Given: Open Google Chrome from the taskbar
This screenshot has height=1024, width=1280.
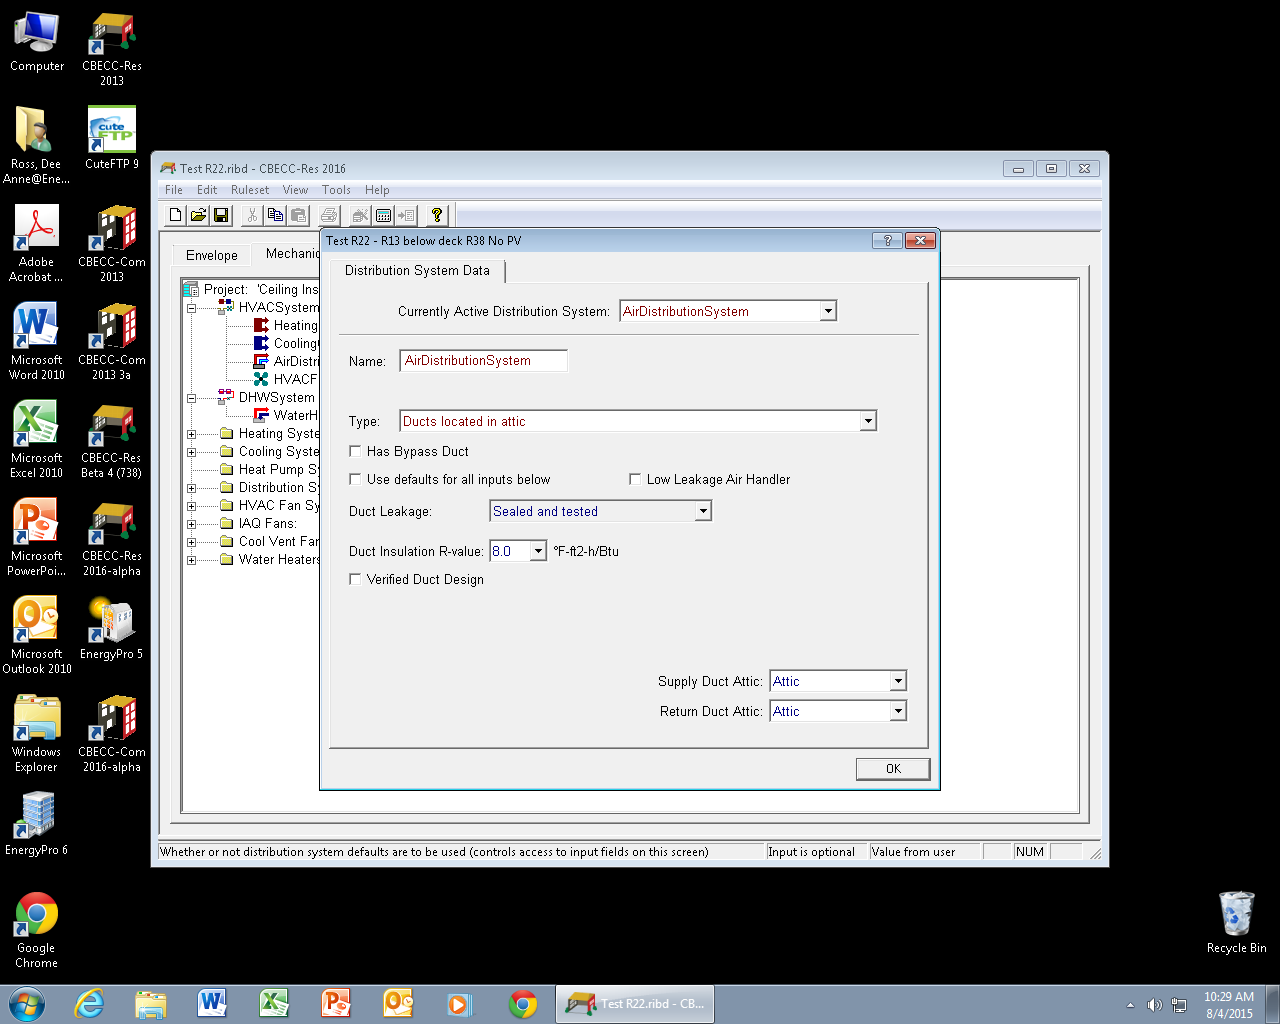Looking at the screenshot, I should pos(522,1004).
